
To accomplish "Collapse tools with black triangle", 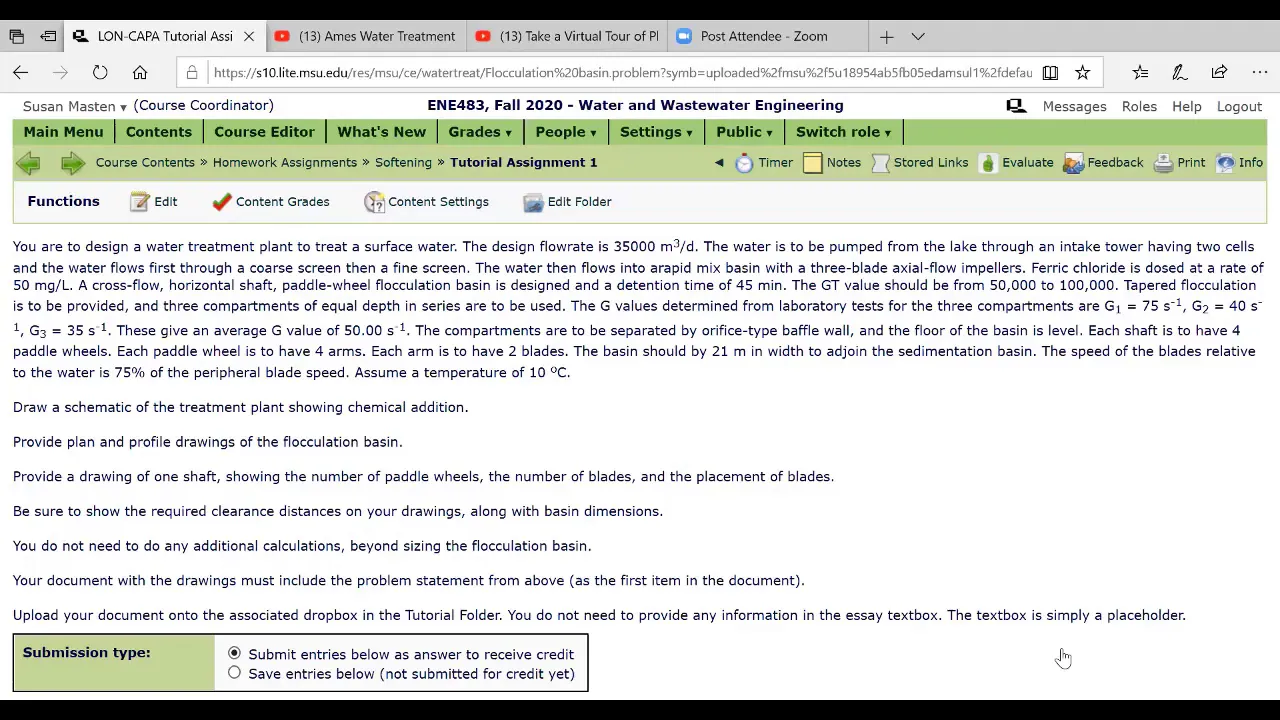I will [719, 163].
